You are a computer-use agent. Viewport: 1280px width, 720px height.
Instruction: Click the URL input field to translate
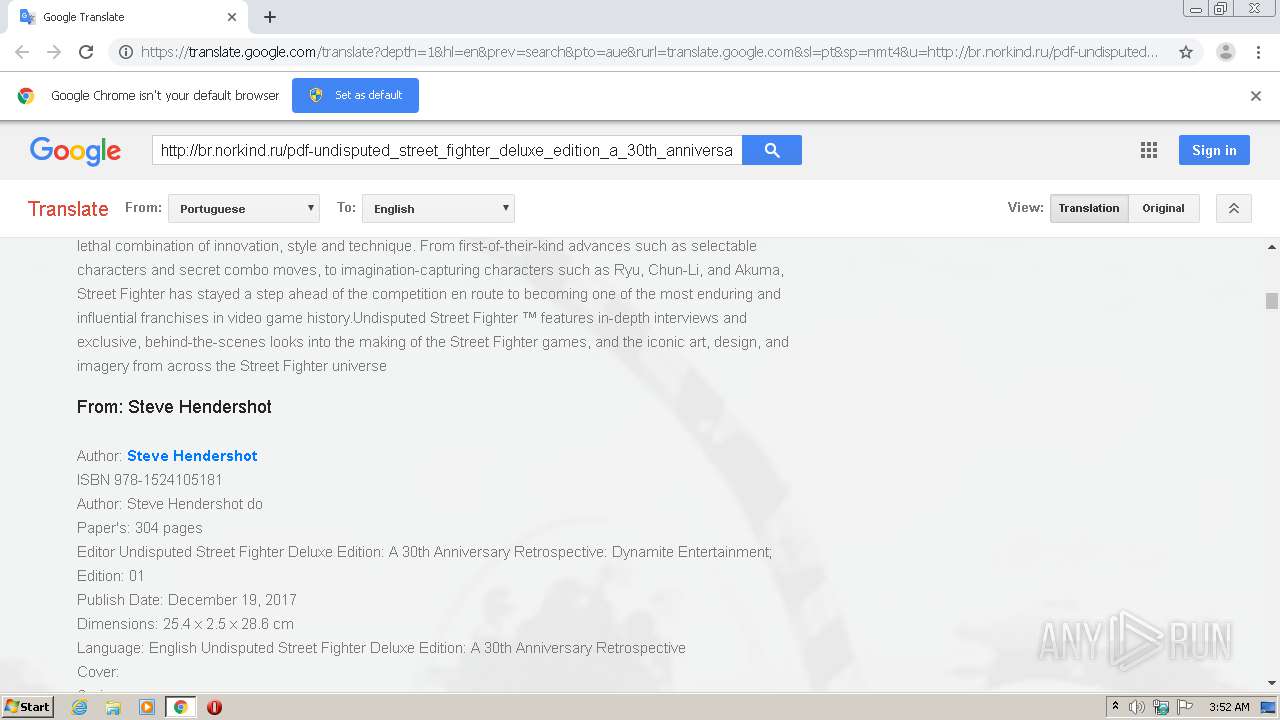coord(447,150)
